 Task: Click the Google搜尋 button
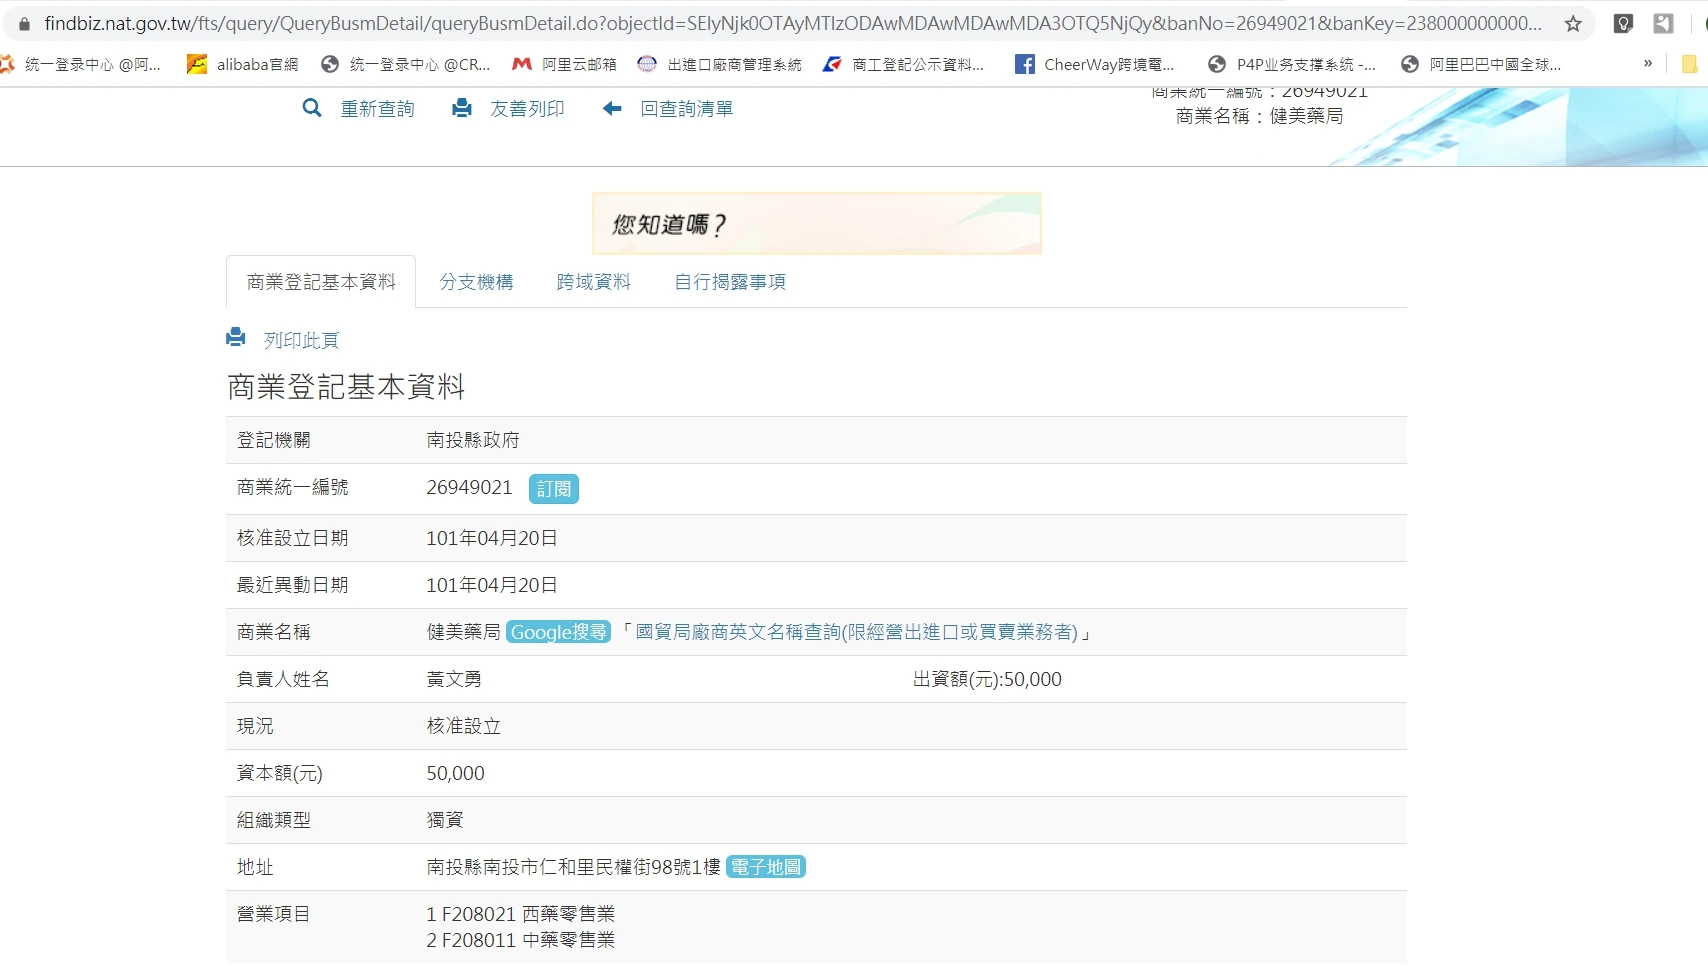click(558, 632)
